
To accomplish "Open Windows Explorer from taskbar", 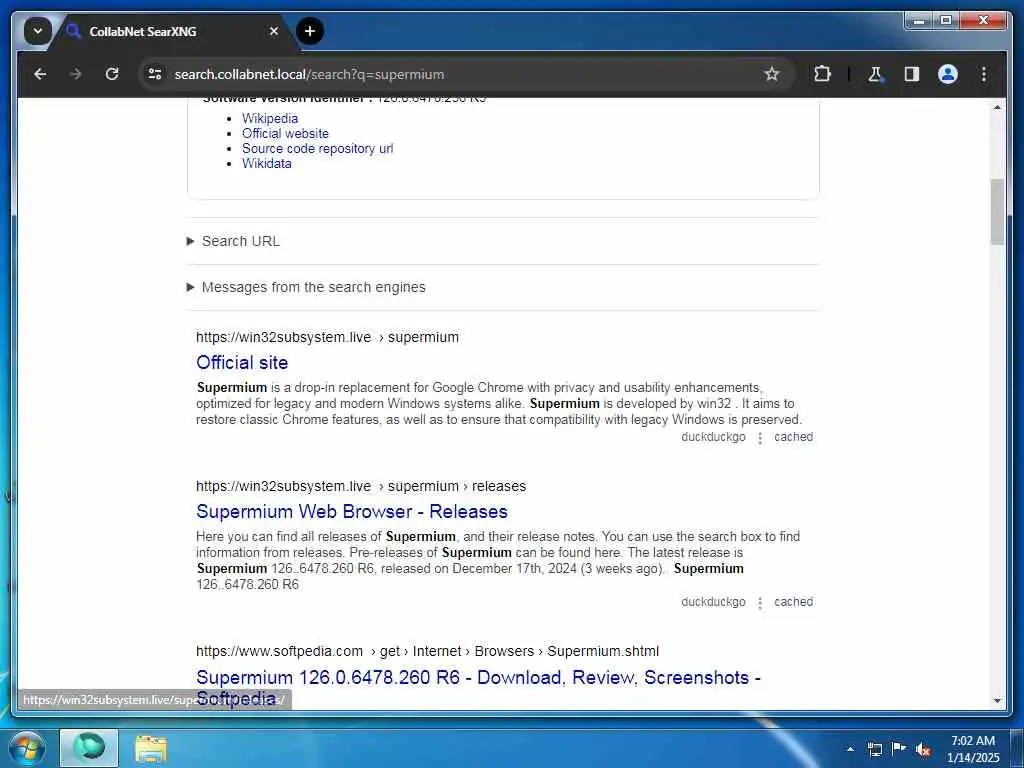I will (151, 749).
